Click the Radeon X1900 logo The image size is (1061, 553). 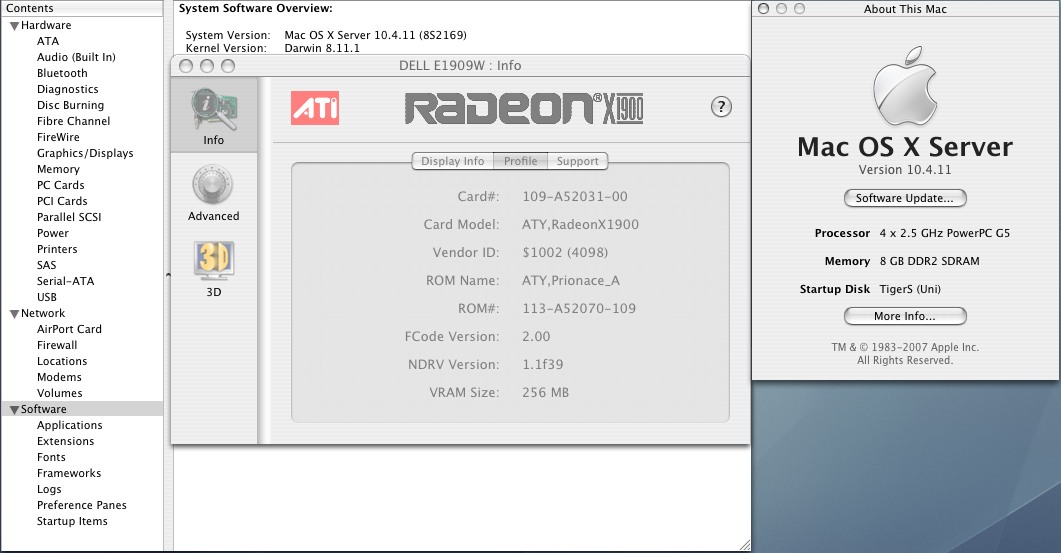[524, 108]
